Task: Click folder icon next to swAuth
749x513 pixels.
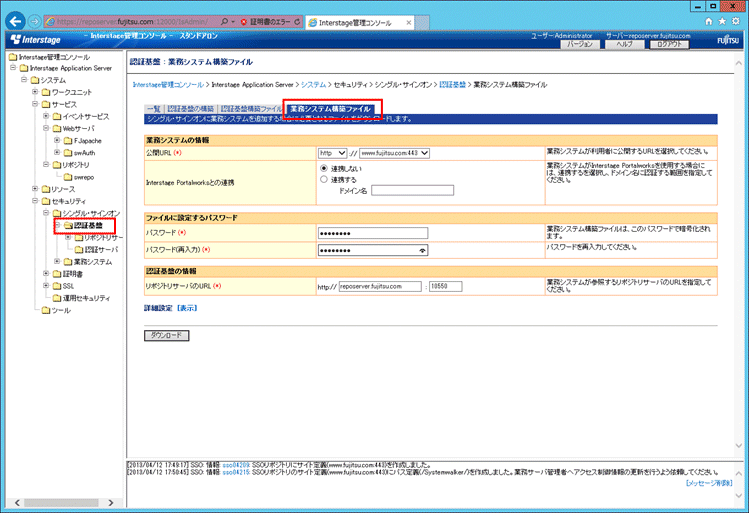Action: click(x=68, y=153)
